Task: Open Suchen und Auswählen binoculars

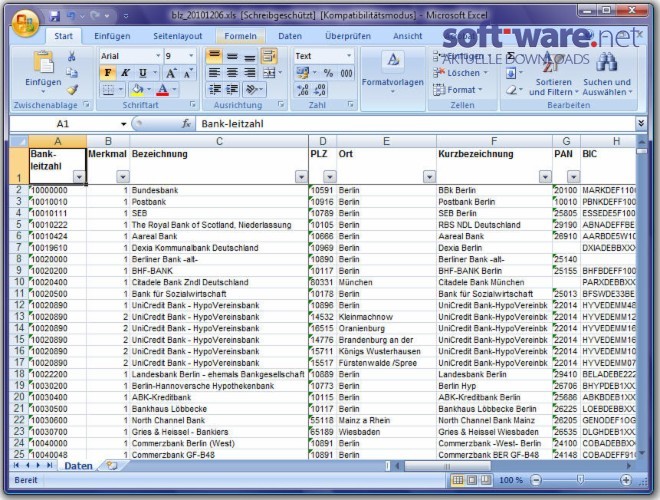Action: 607,74
